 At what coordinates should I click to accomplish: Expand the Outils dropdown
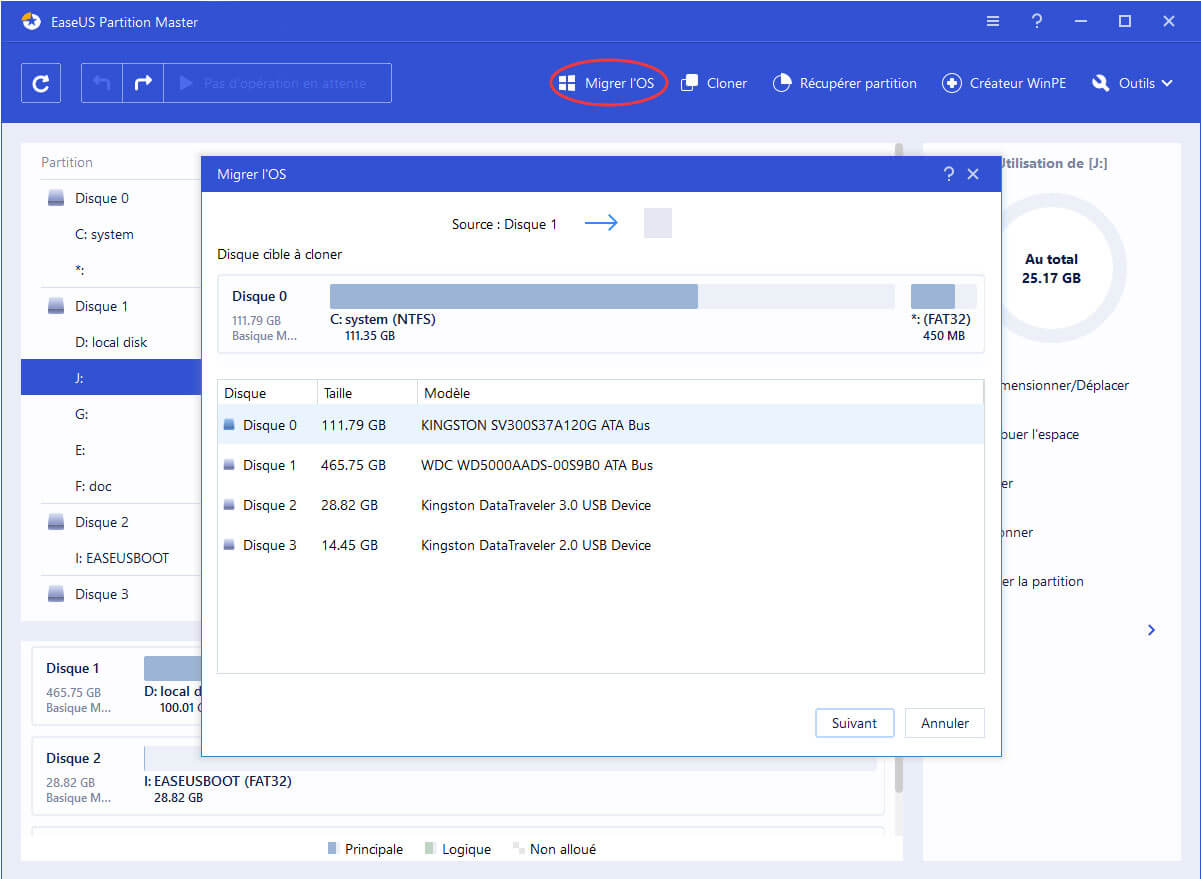(x=1133, y=83)
